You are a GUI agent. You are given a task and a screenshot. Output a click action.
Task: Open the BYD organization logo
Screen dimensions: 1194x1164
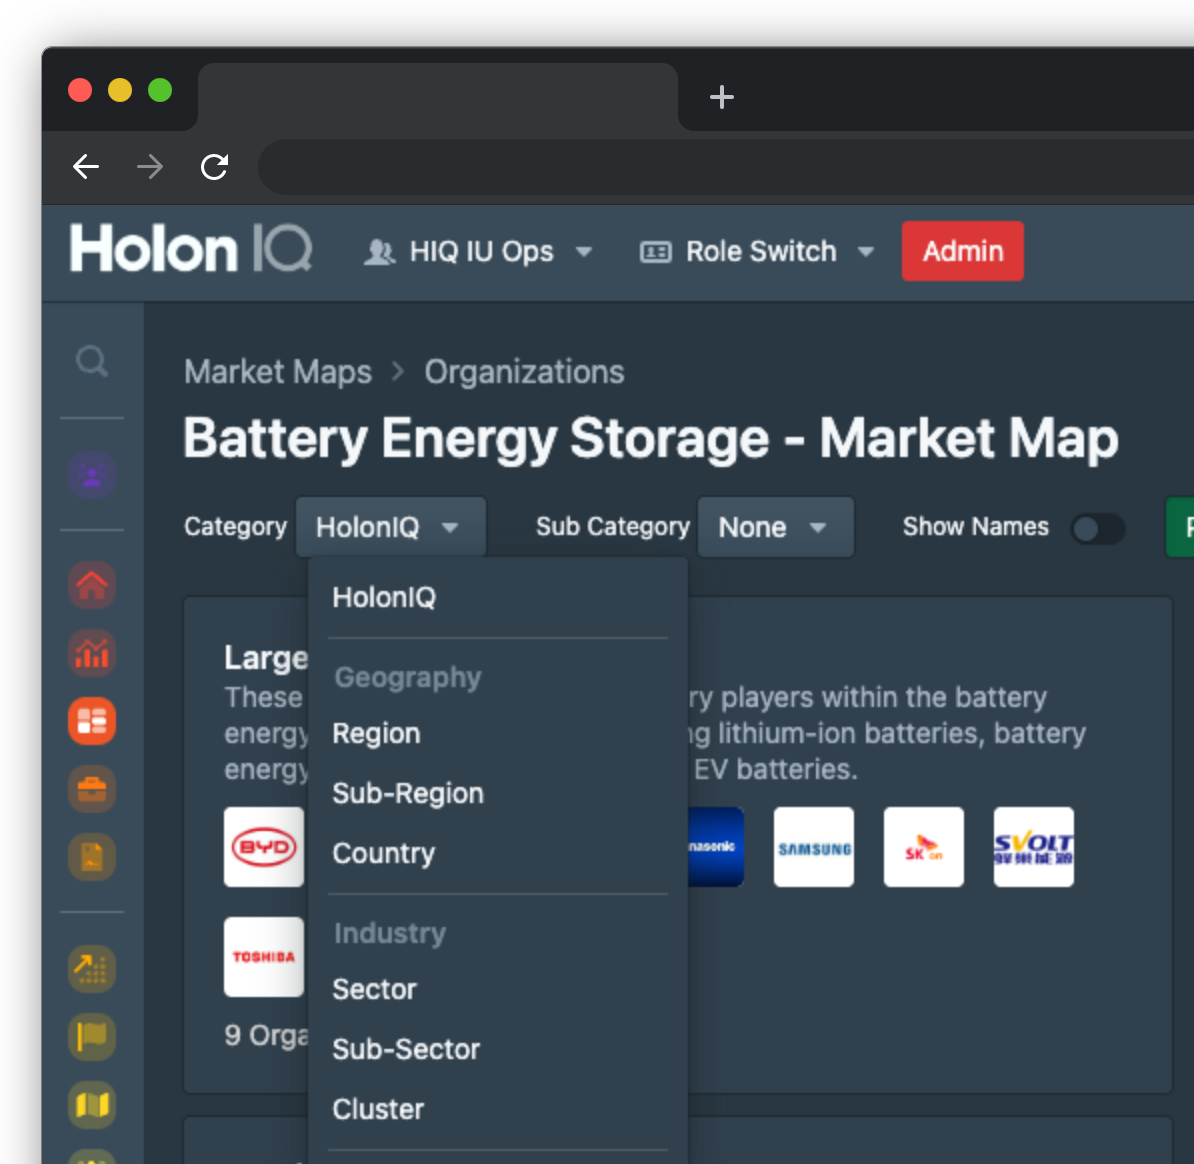coord(263,847)
